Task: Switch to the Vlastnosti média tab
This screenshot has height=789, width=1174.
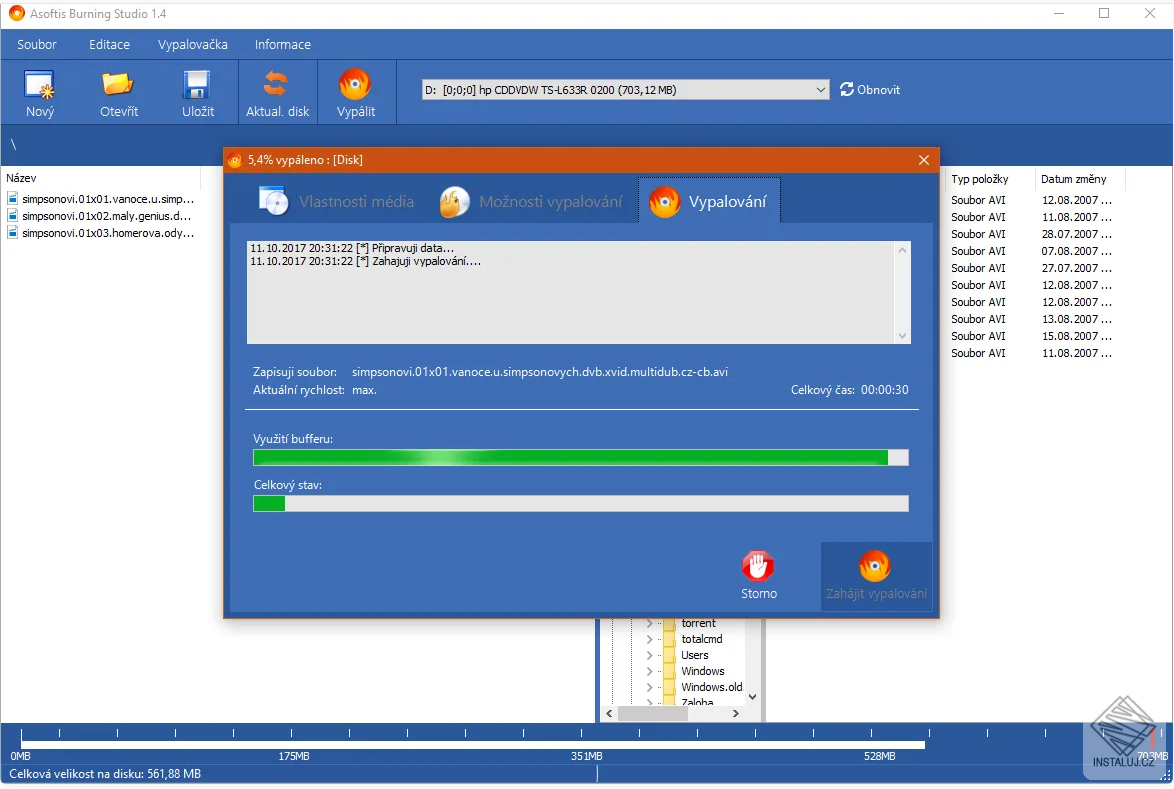Action: click(x=337, y=201)
